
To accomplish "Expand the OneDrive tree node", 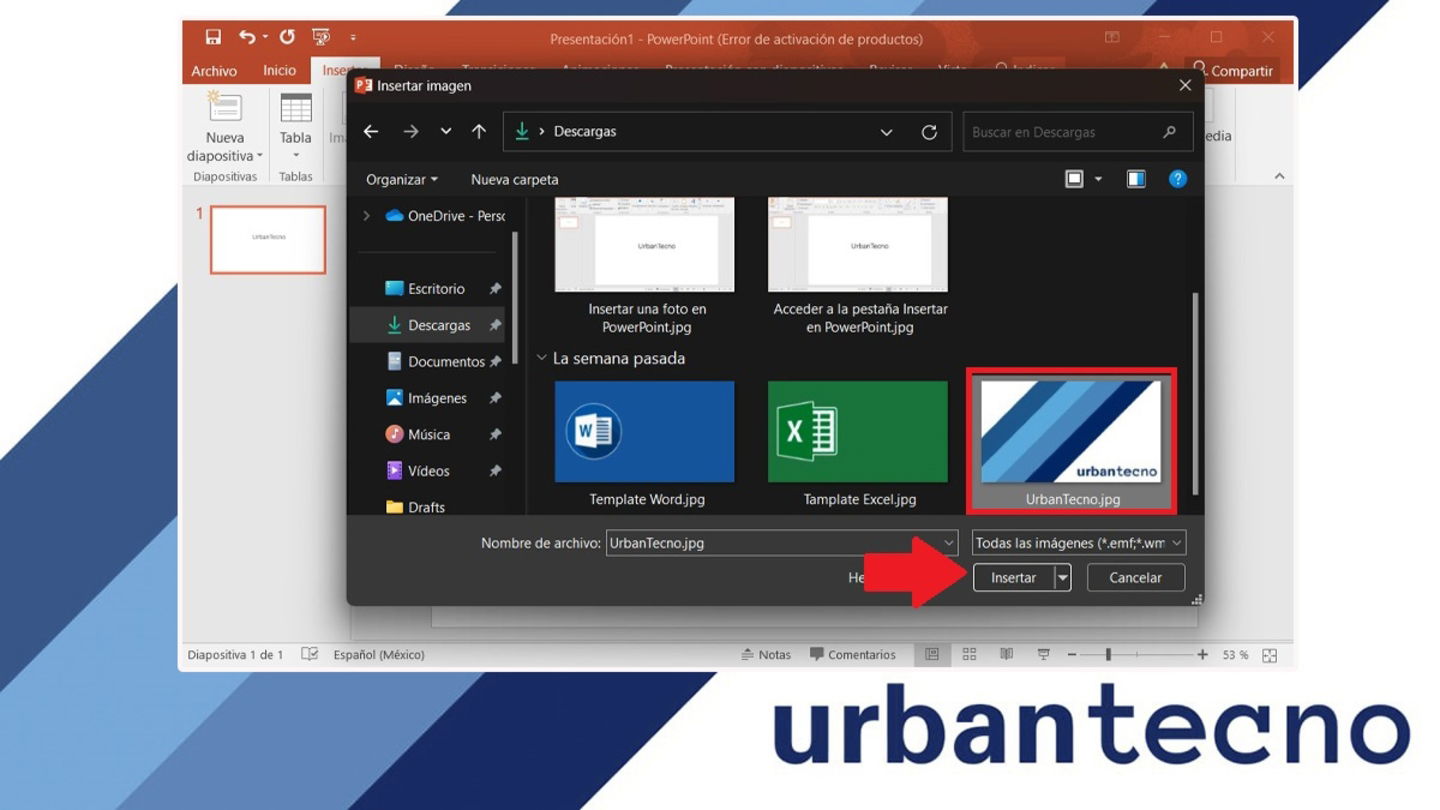I will (x=366, y=215).
